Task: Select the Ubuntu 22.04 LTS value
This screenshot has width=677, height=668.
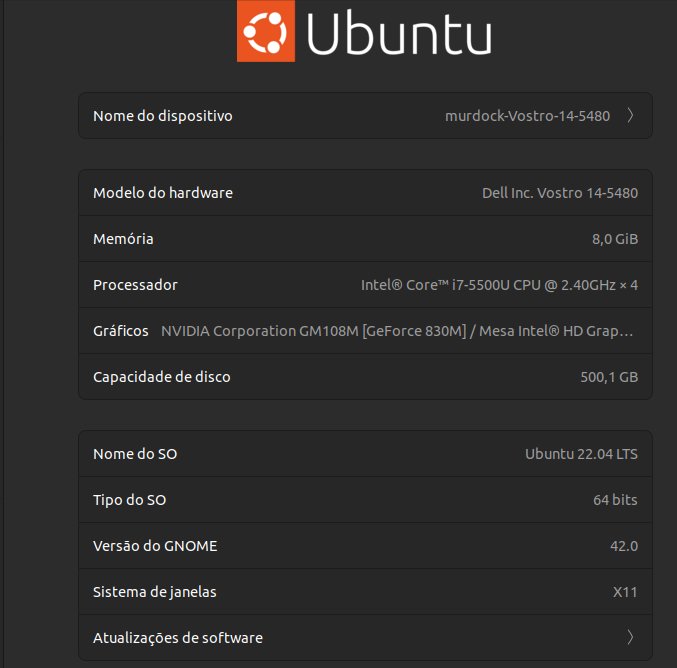Action: 581,454
